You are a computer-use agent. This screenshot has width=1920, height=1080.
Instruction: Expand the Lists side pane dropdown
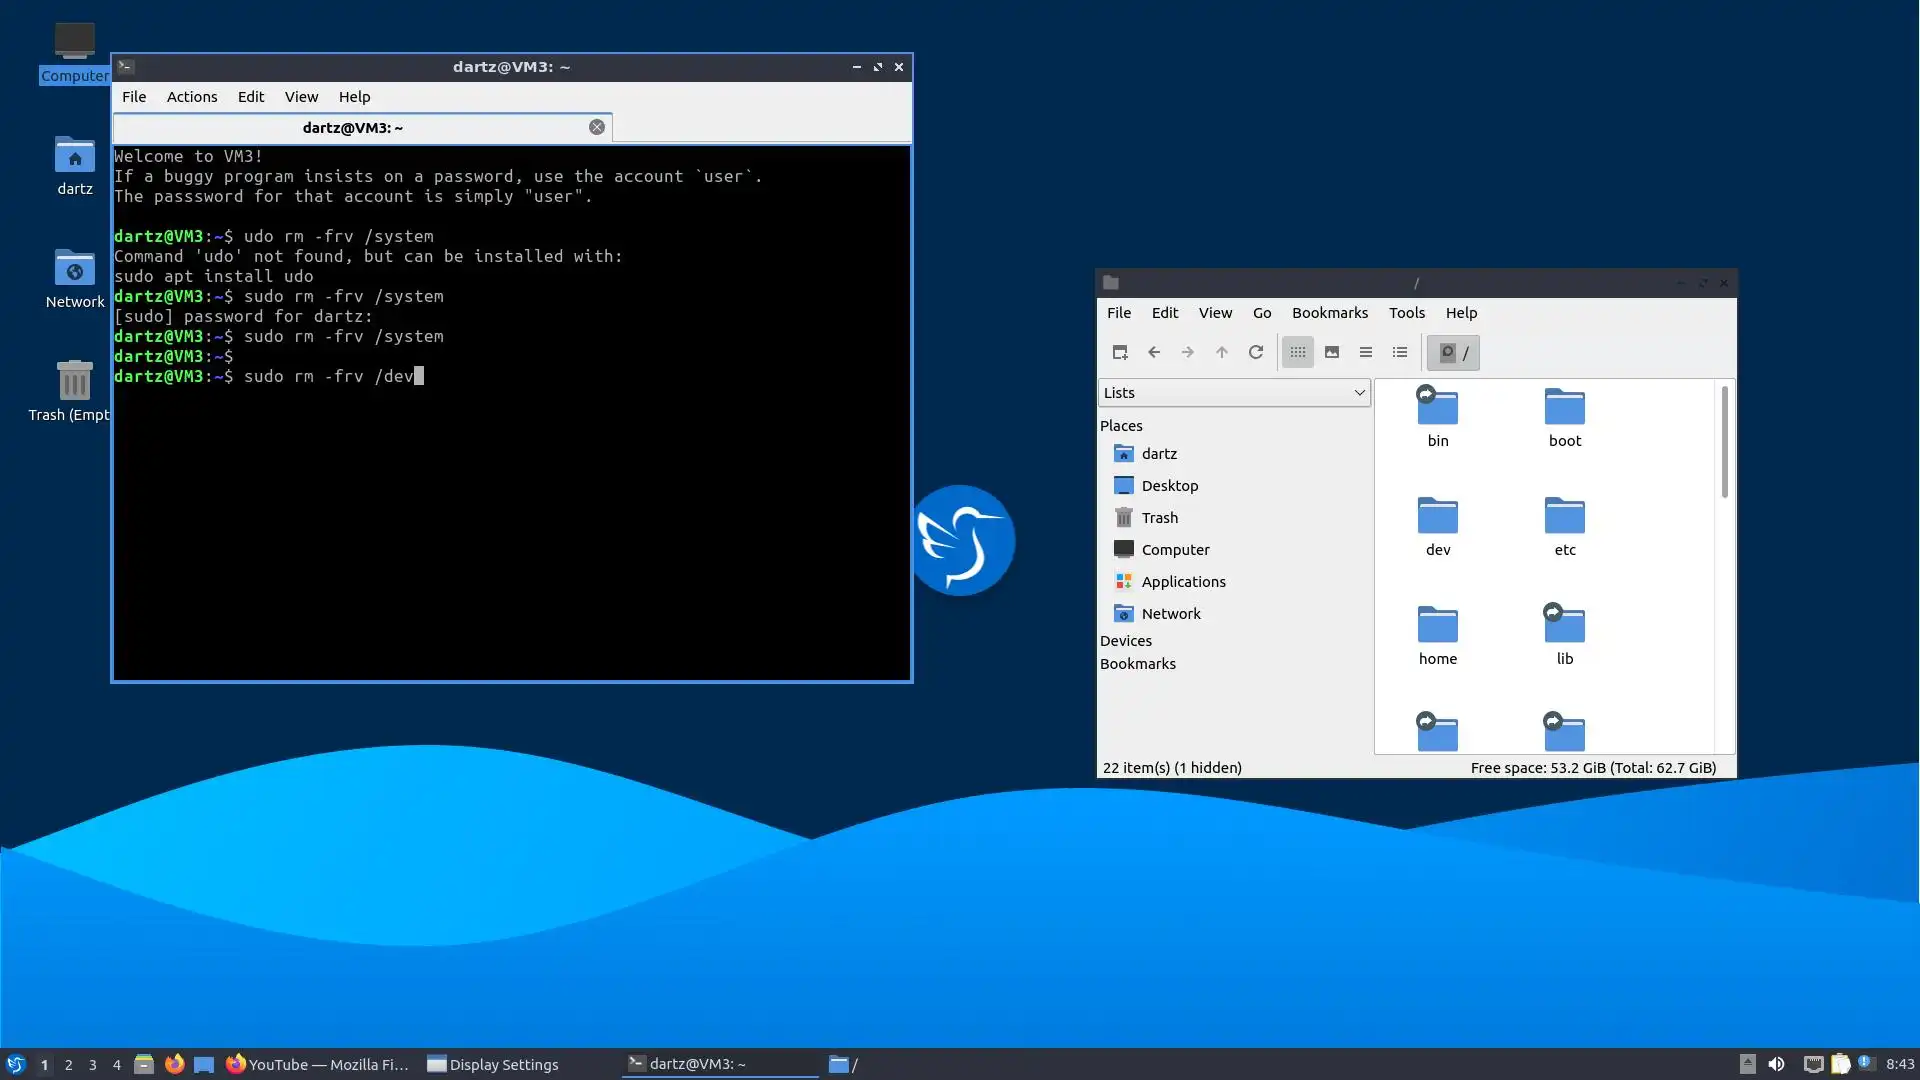point(1234,393)
